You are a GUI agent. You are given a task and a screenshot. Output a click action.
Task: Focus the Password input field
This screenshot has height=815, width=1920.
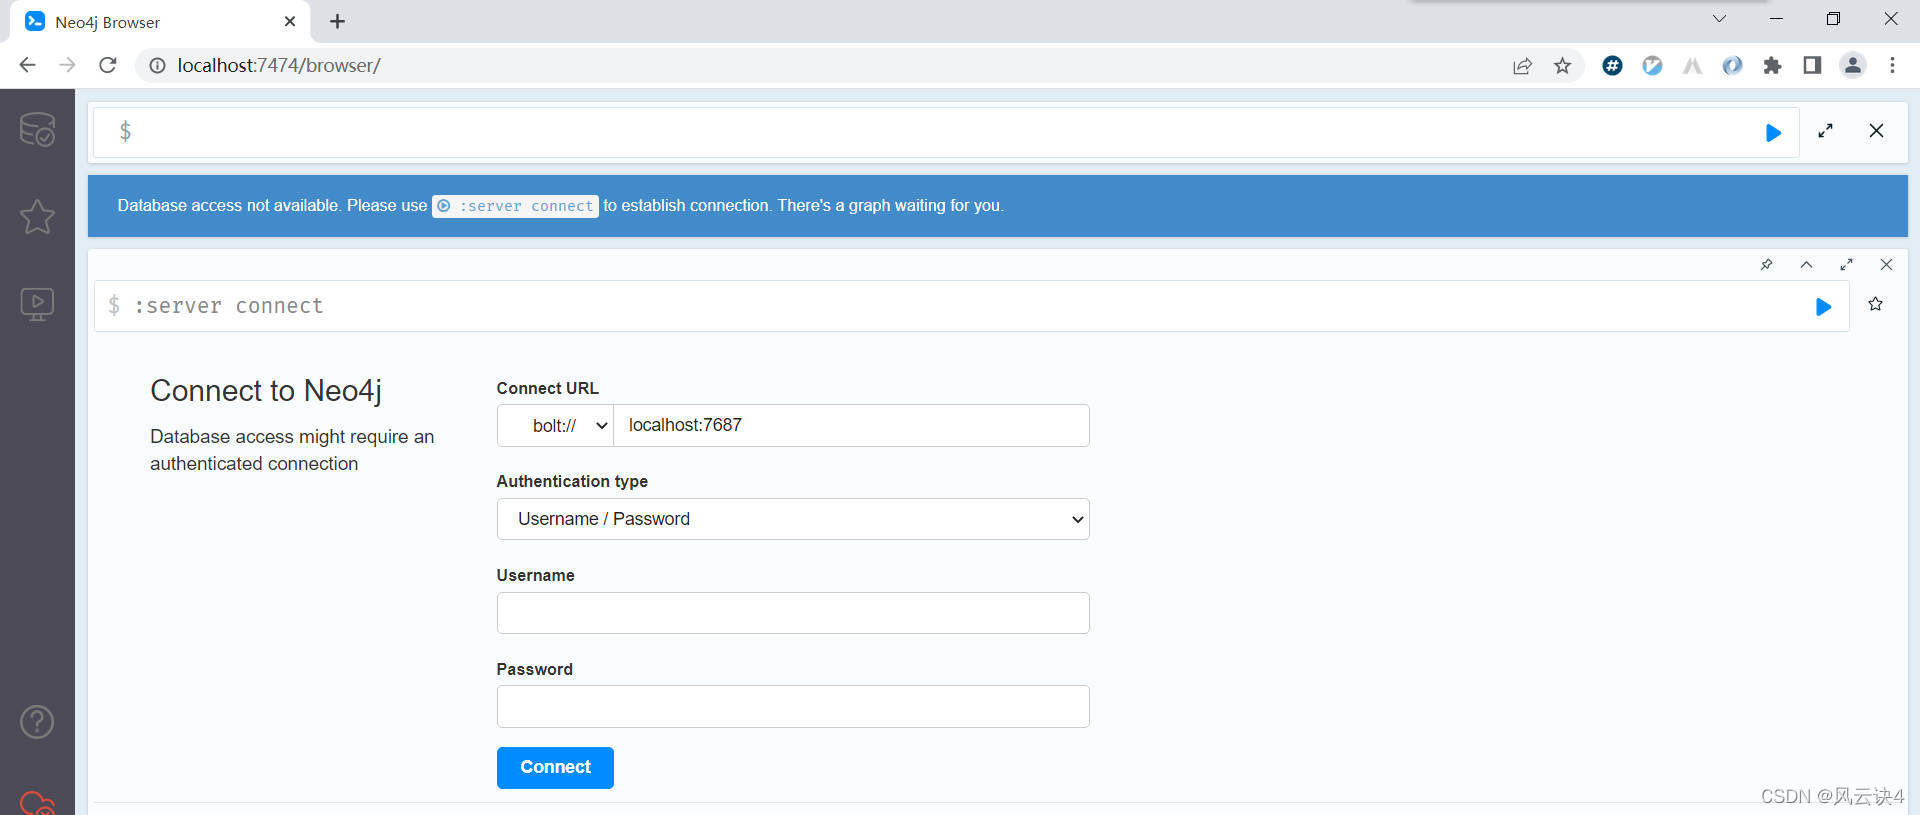point(793,706)
